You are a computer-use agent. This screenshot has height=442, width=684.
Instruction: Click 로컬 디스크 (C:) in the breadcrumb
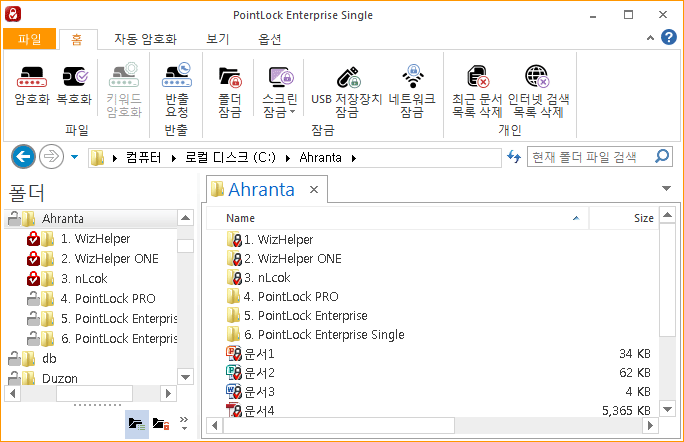coord(230,158)
